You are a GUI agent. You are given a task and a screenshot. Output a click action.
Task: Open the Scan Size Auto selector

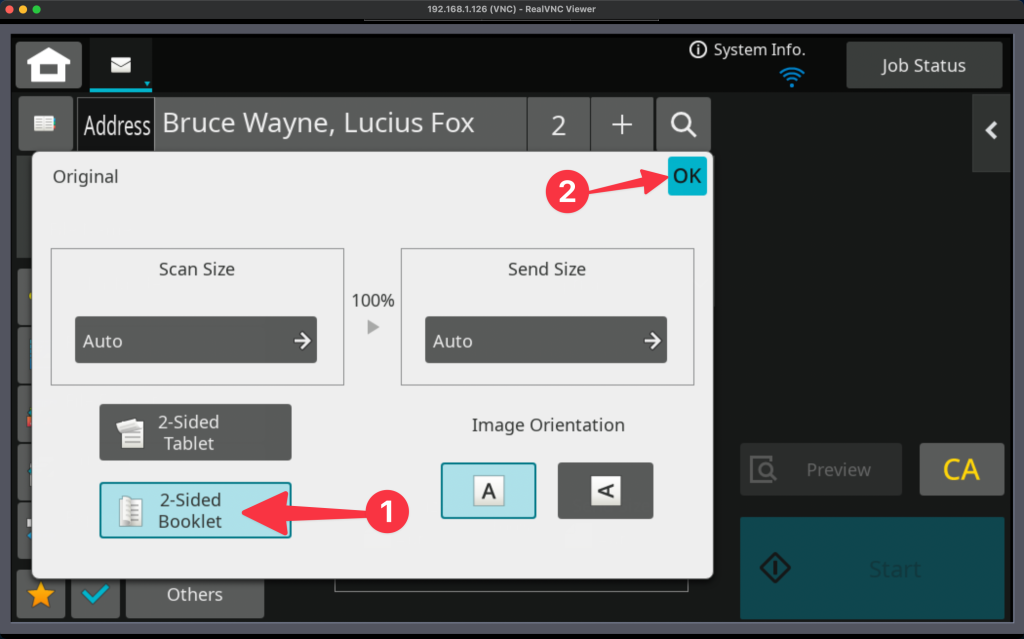click(x=196, y=341)
